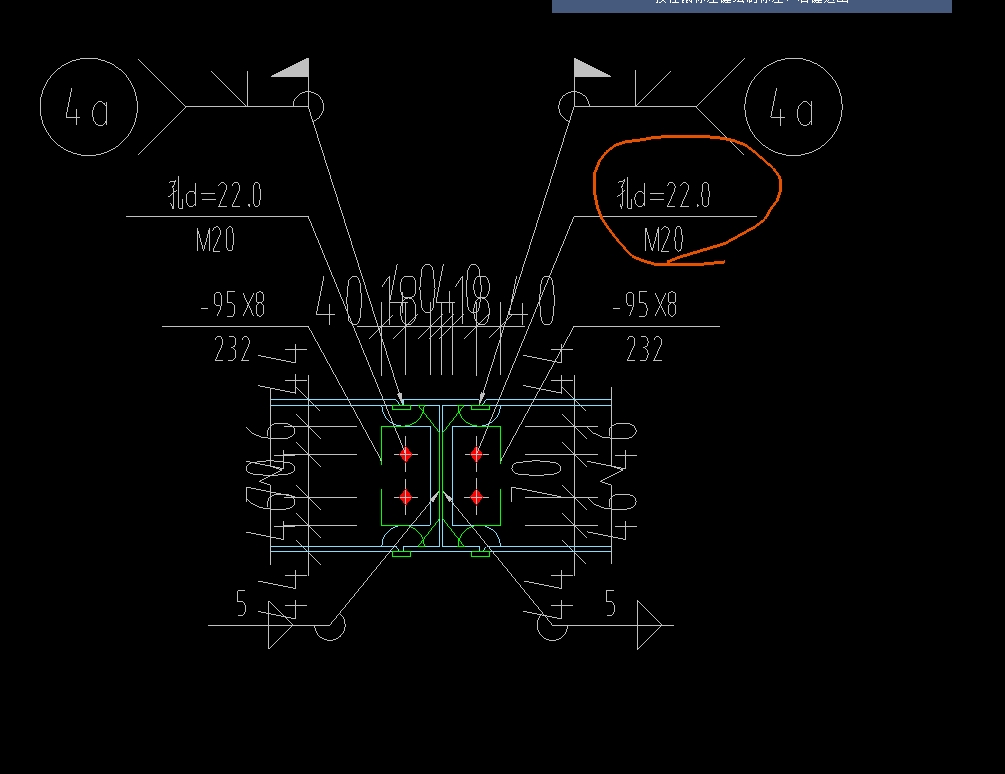1005x774 pixels.
Task: Click the right "232" length value
Action: click(x=644, y=349)
